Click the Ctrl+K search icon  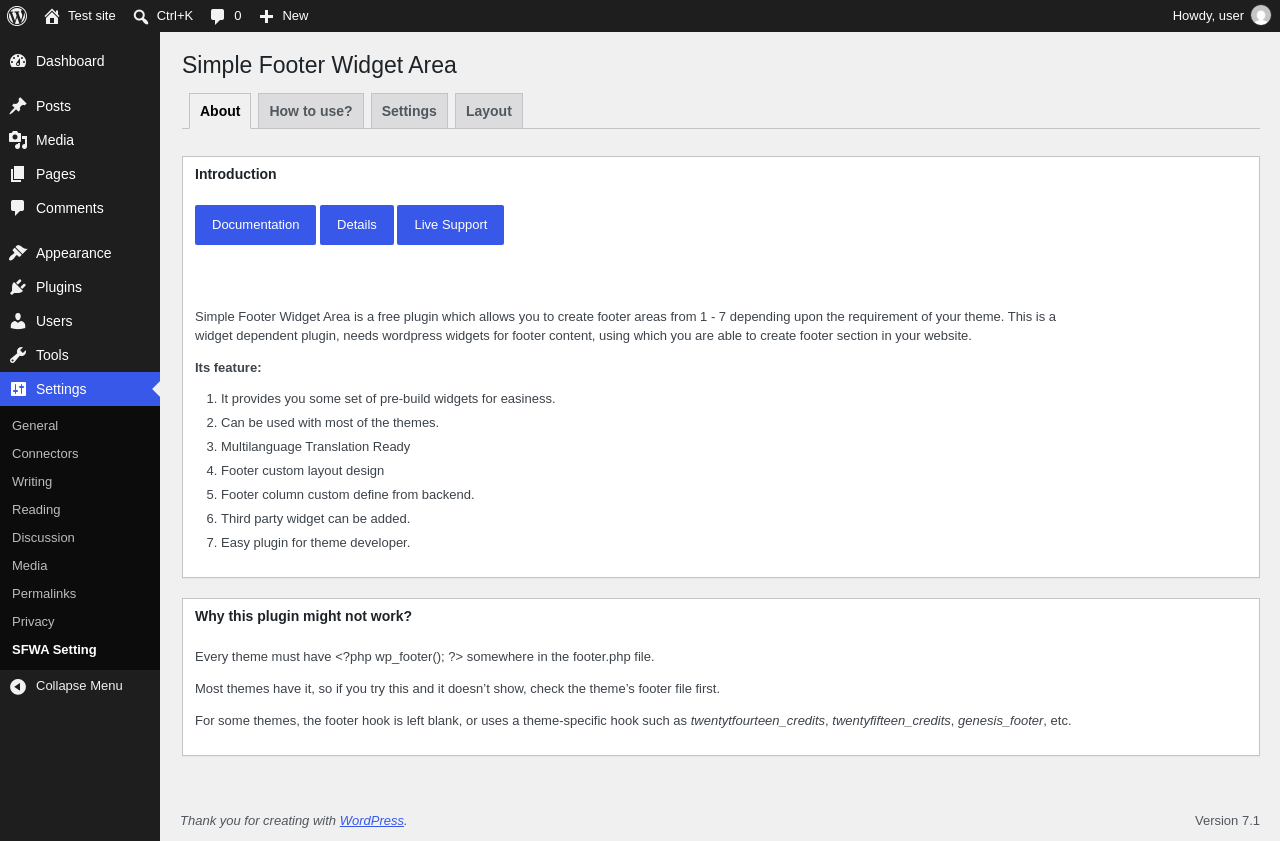click(x=141, y=16)
